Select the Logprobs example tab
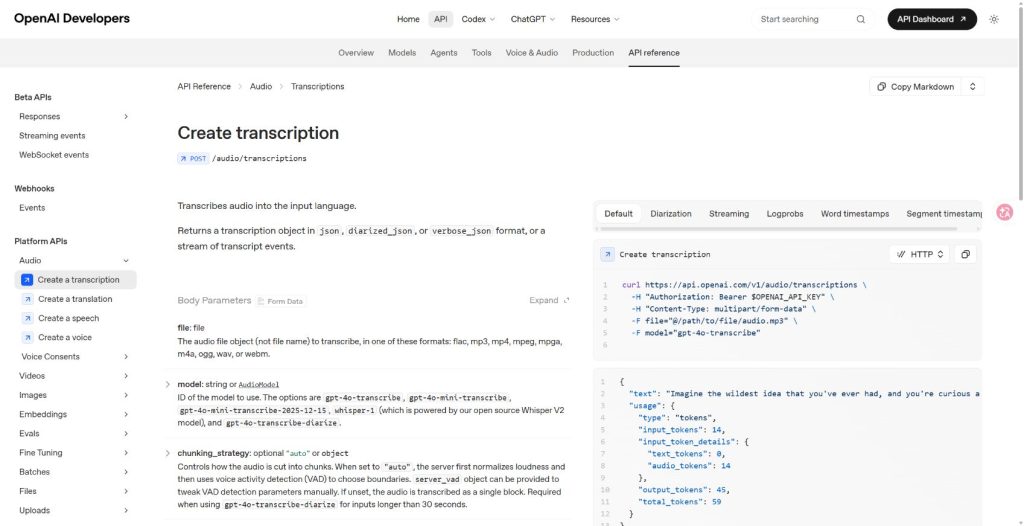Screen dimensions: 1024x526 coord(785,214)
